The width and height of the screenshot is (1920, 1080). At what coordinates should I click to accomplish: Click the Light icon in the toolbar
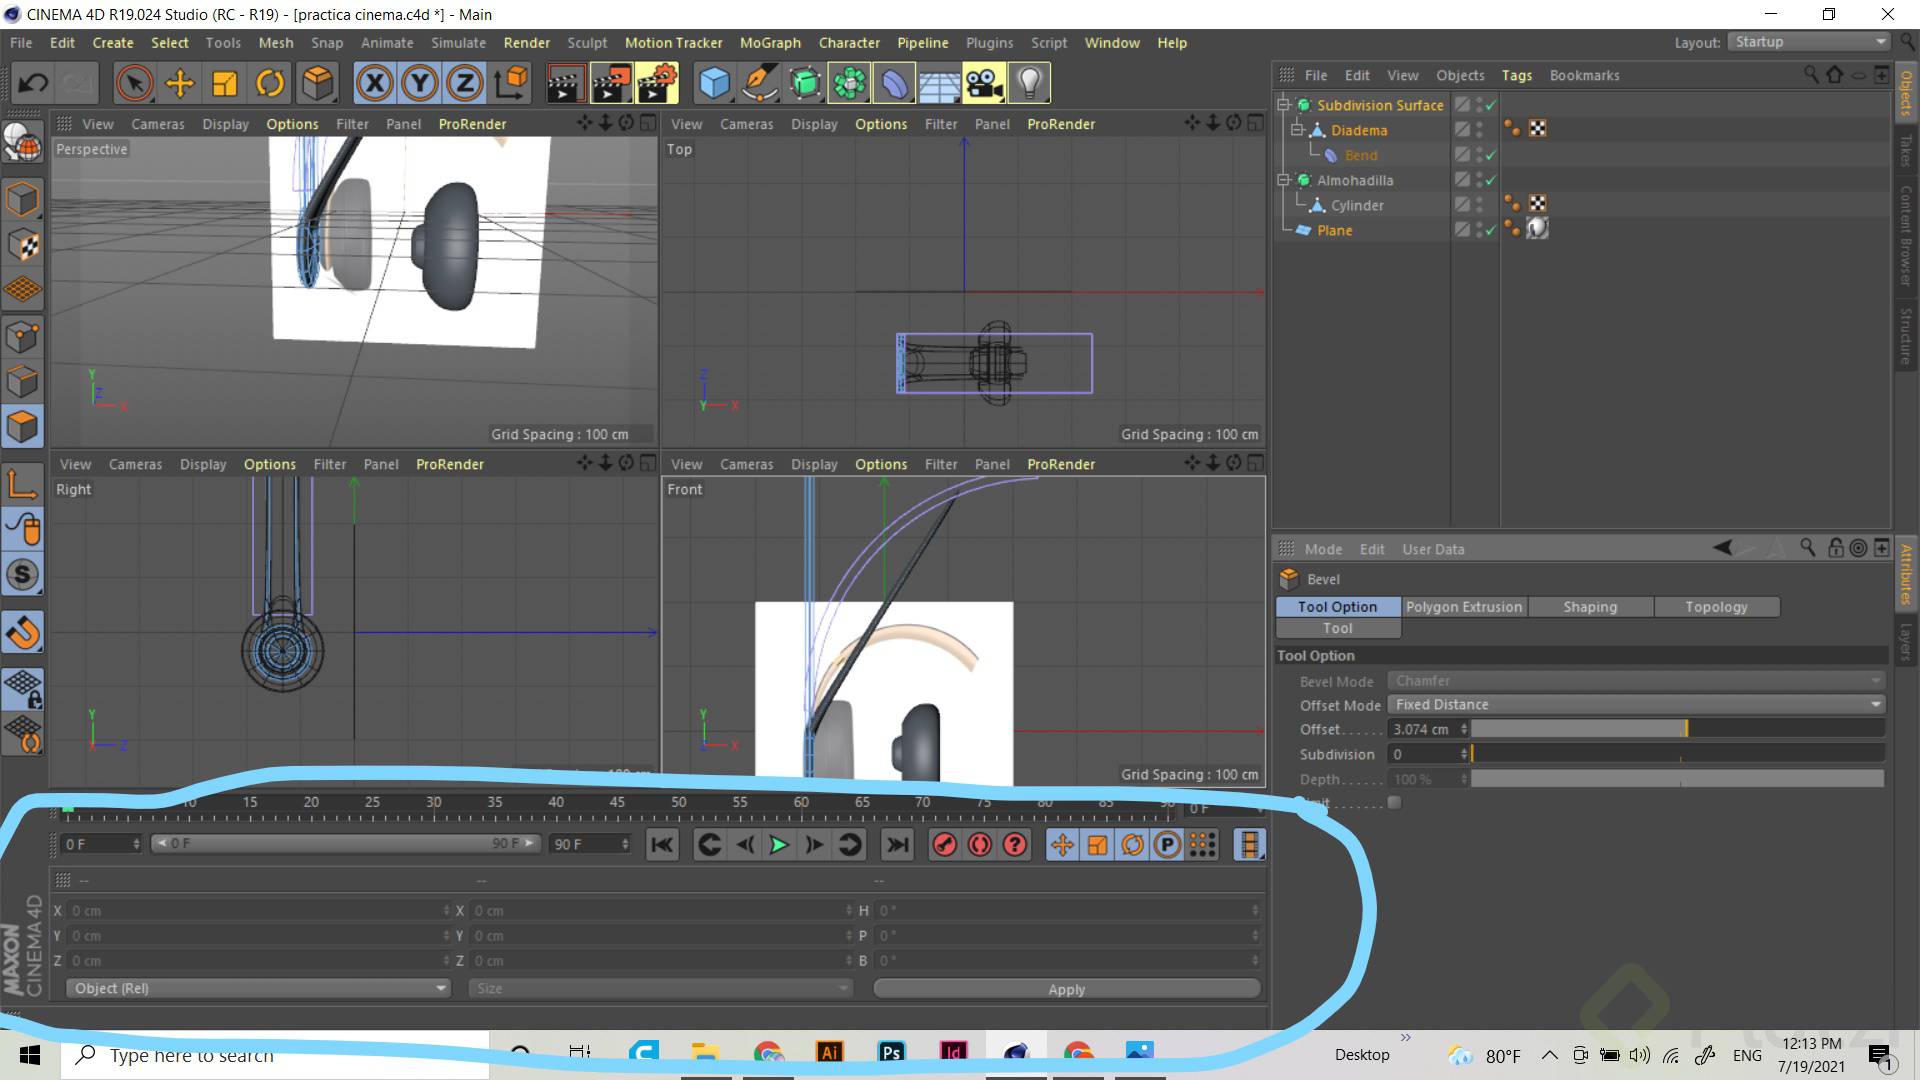coord(1030,83)
